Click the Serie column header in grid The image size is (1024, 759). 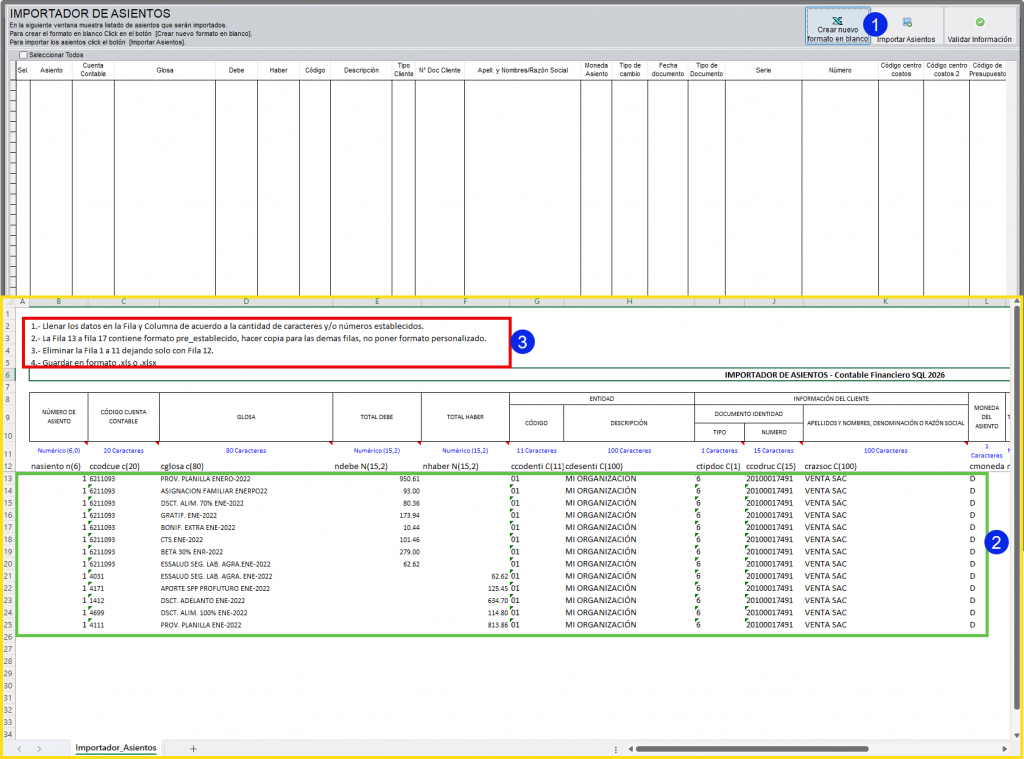(x=763, y=71)
